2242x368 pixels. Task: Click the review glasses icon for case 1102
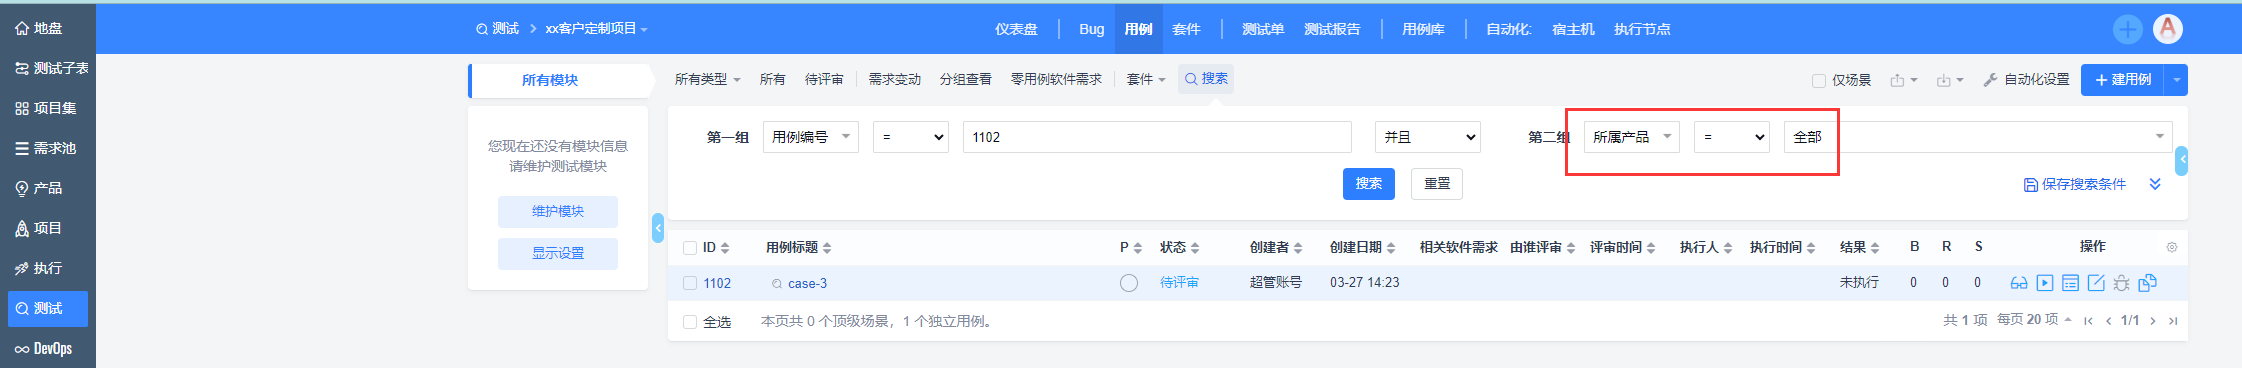(x=2018, y=283)
